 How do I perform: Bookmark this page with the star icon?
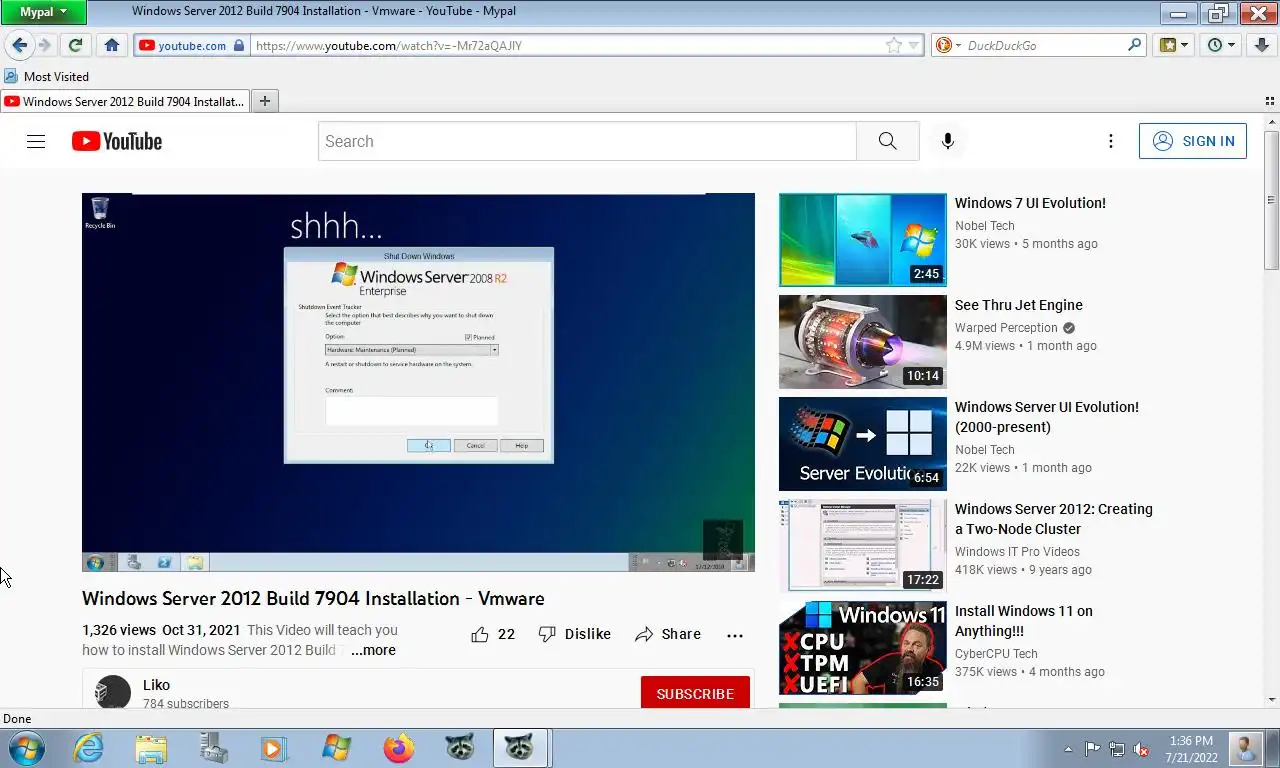(894, 45)
